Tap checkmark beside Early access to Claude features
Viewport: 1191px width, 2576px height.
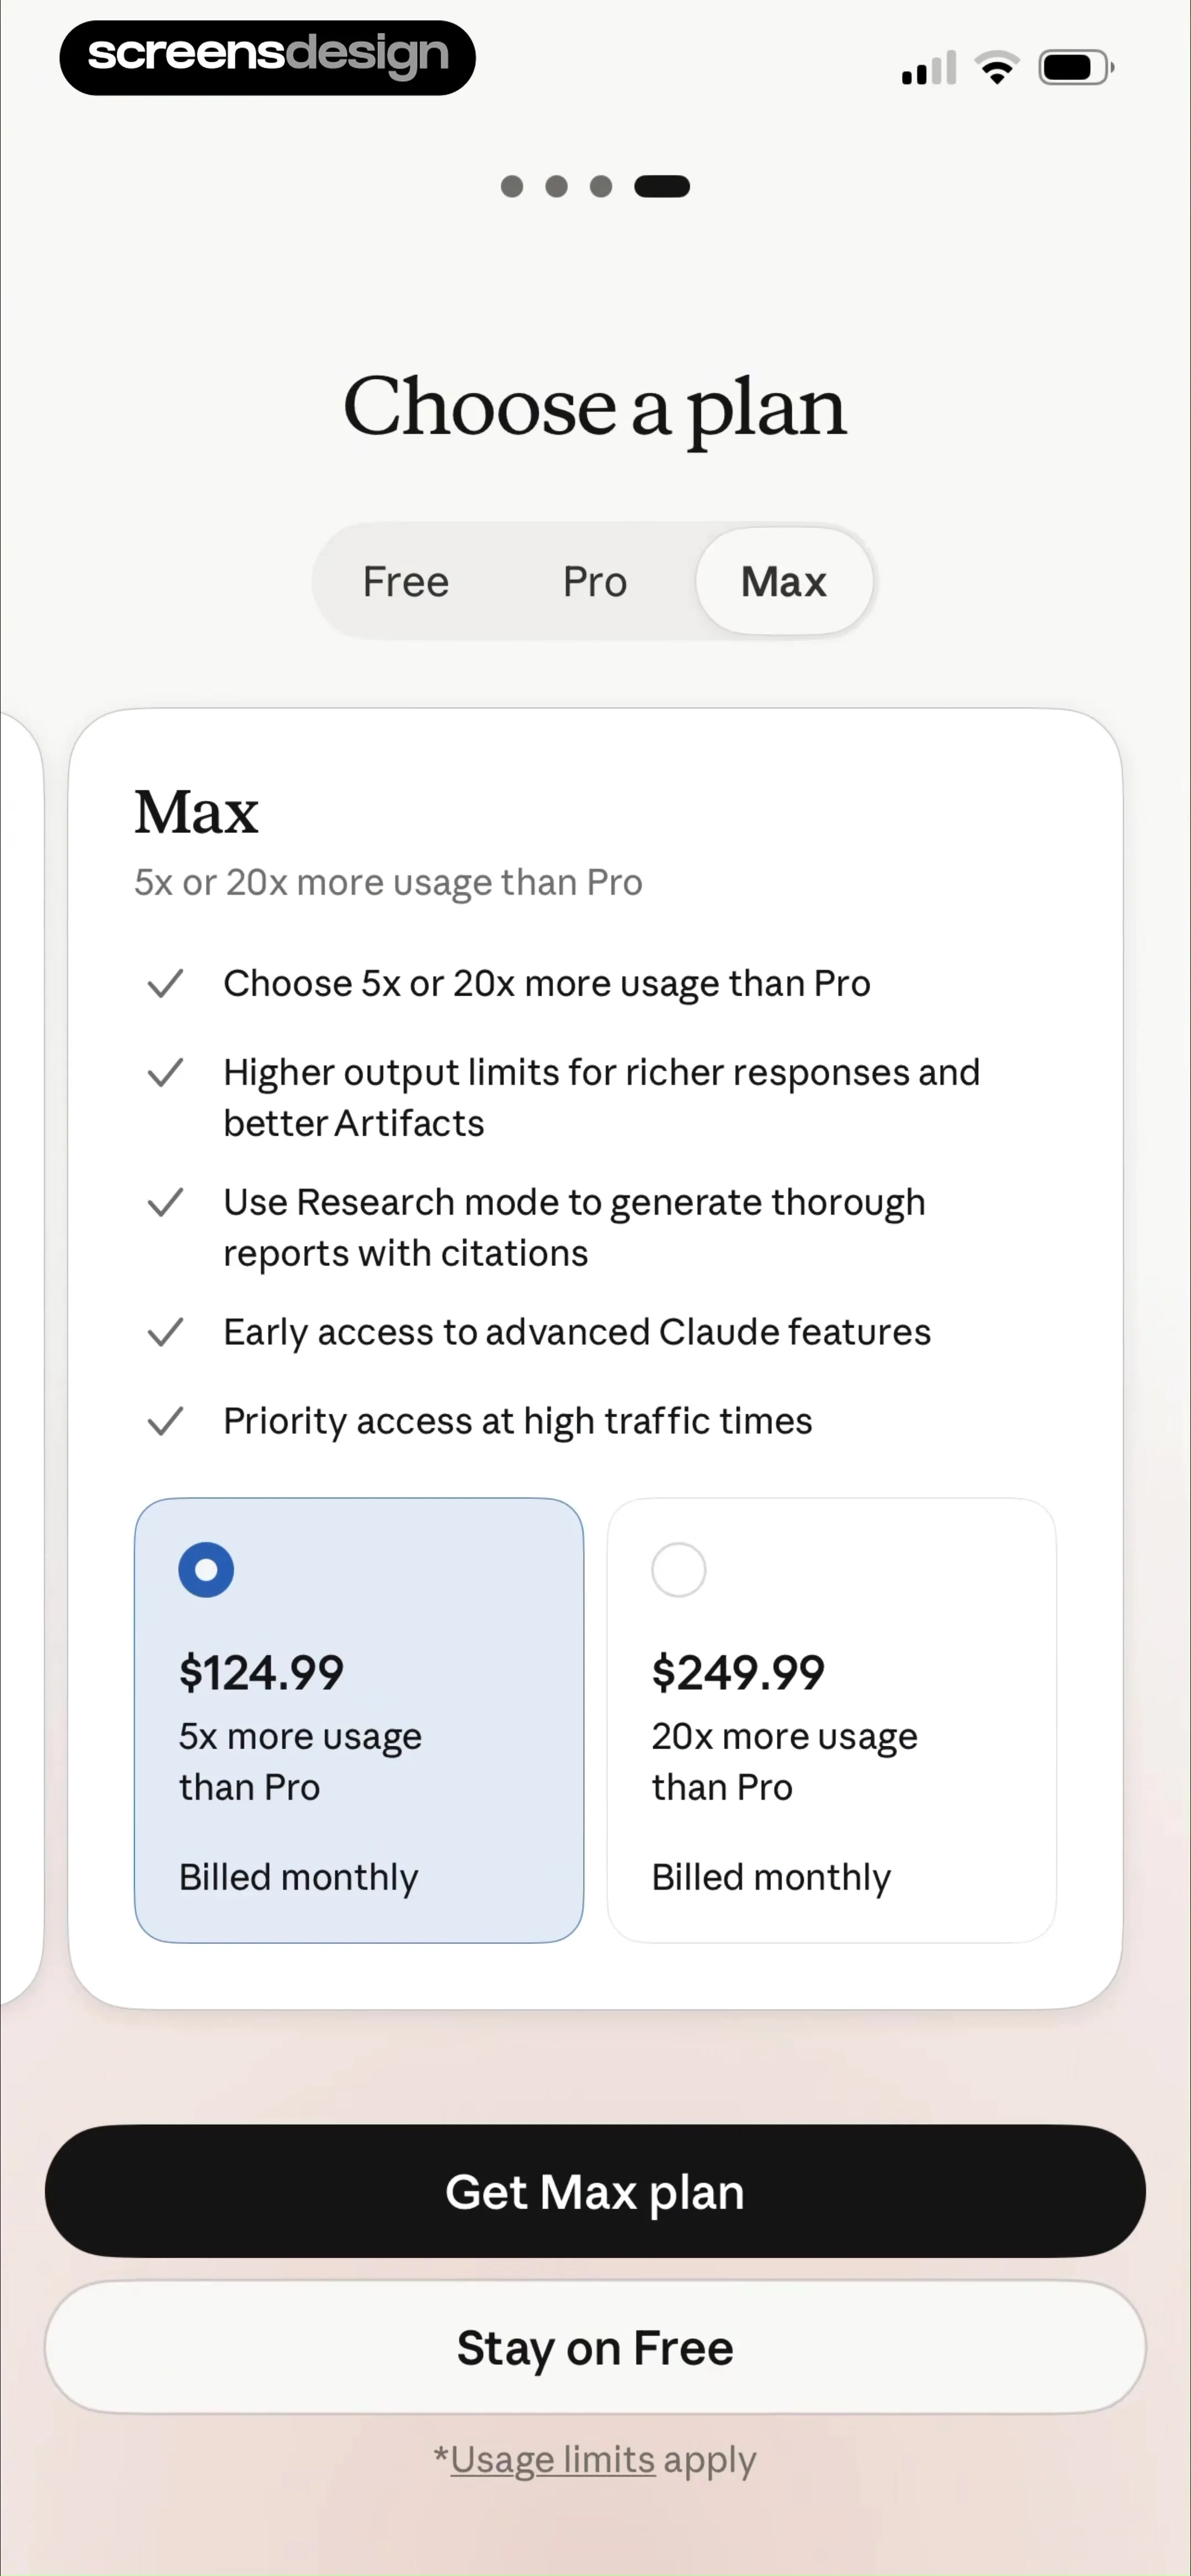(x=165, y=1332)
